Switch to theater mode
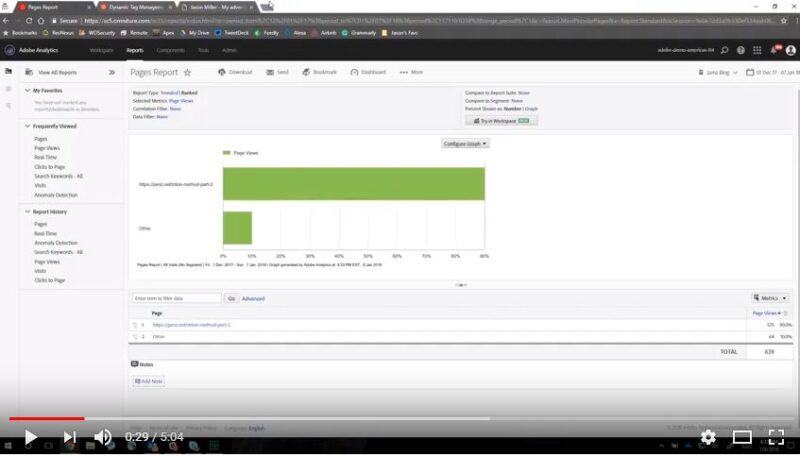 click(x=742, y=437)
